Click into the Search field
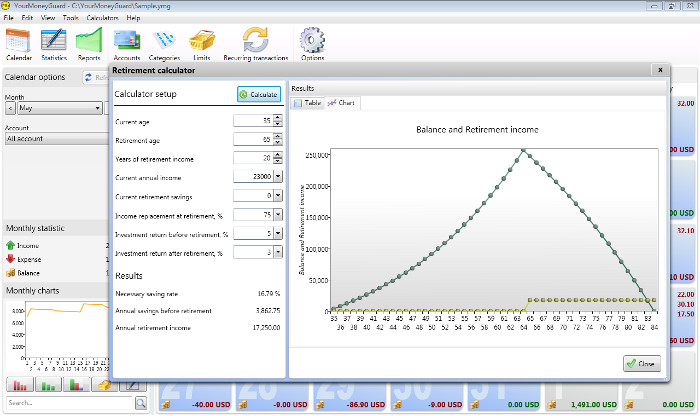The image size is (700, 416). pos(66,403)
